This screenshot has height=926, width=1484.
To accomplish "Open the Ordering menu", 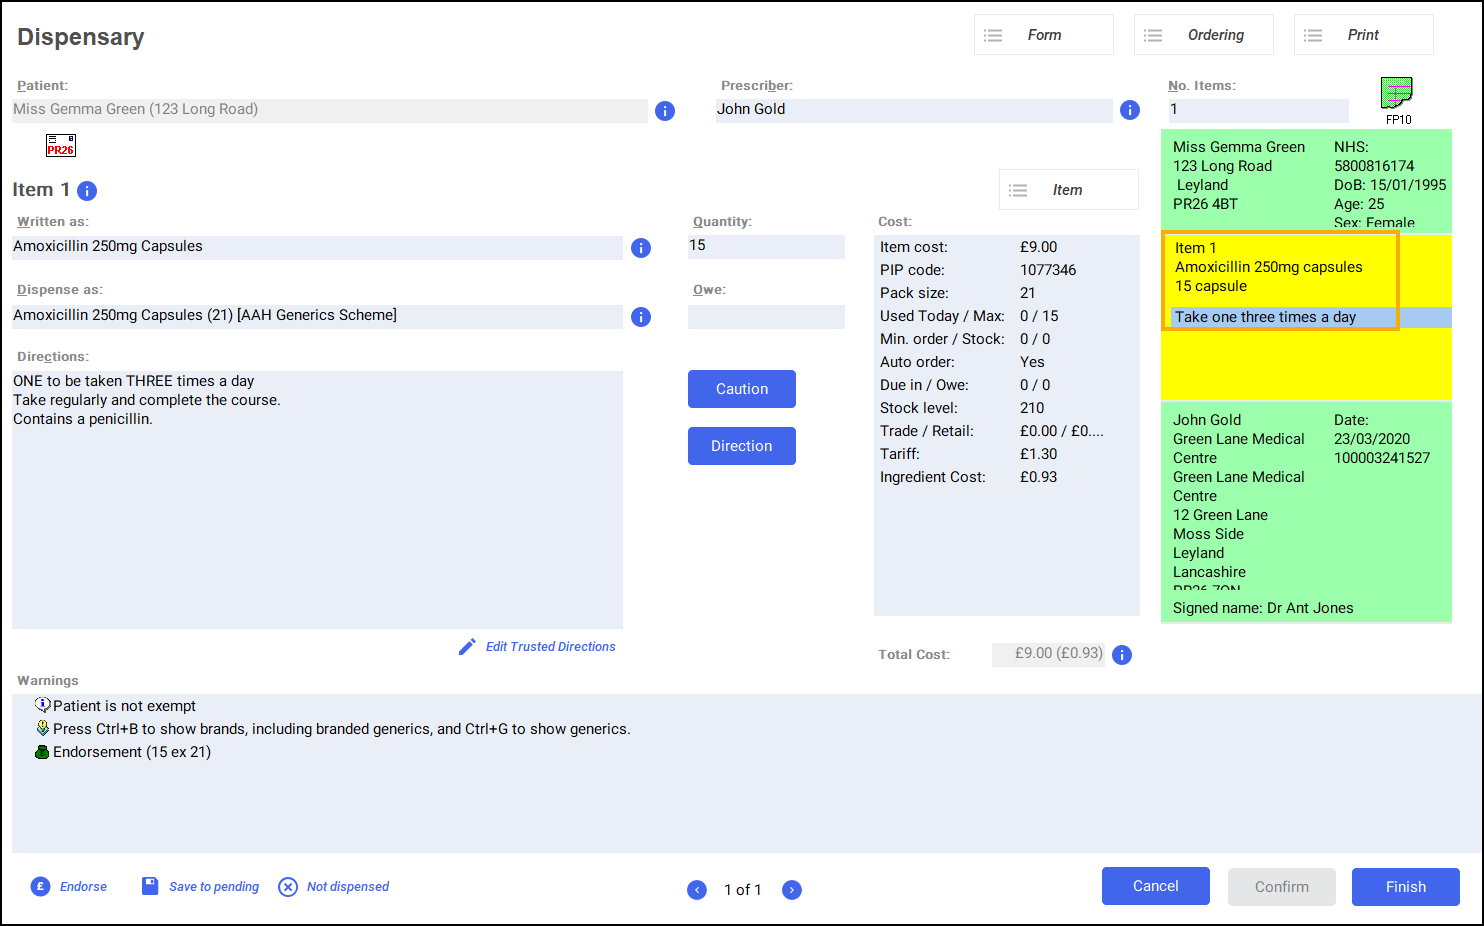I will tap(1203, 35).
